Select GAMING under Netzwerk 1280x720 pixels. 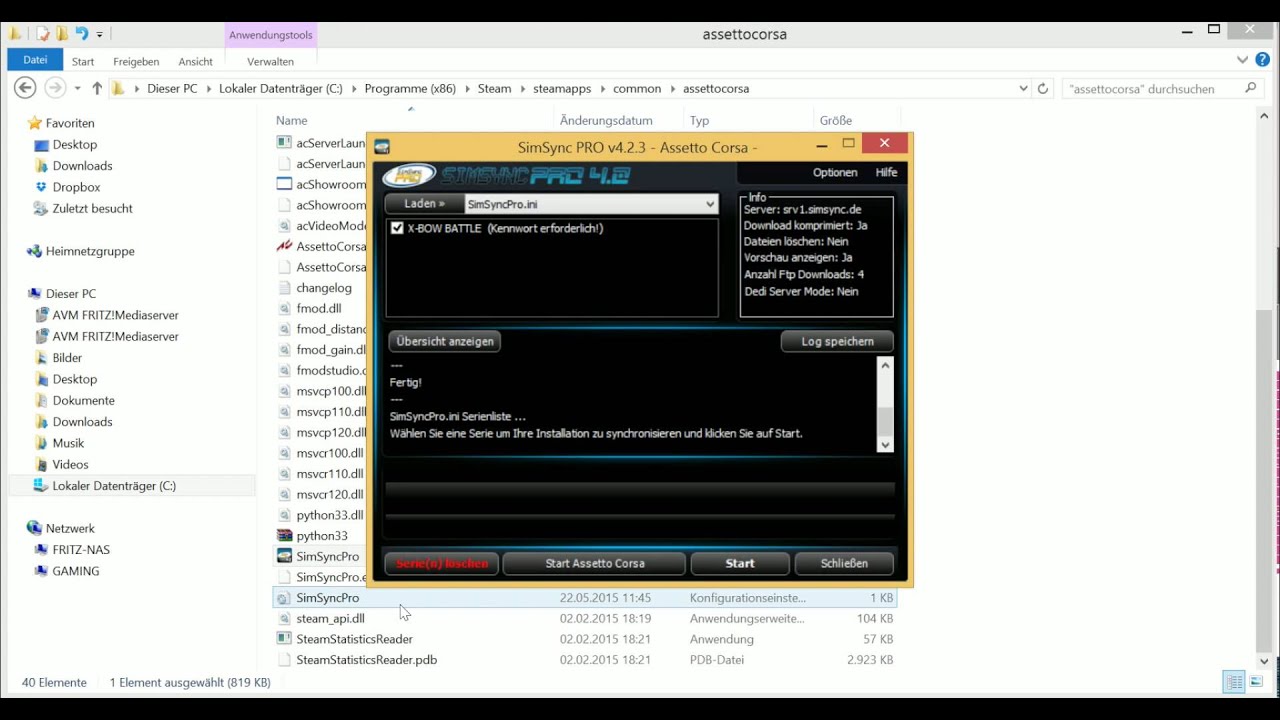click(x=76, y=571)
